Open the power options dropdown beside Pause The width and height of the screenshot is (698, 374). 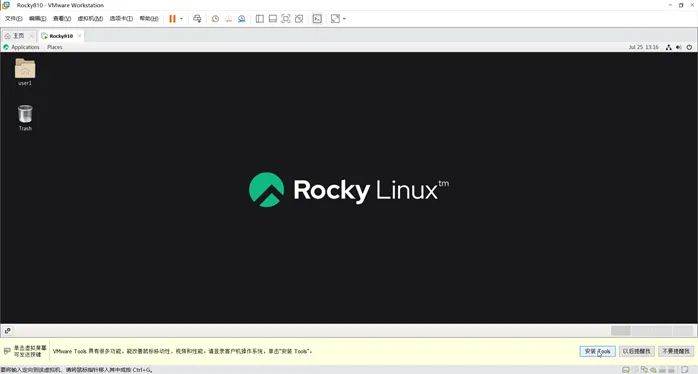[x=181, y=19]
